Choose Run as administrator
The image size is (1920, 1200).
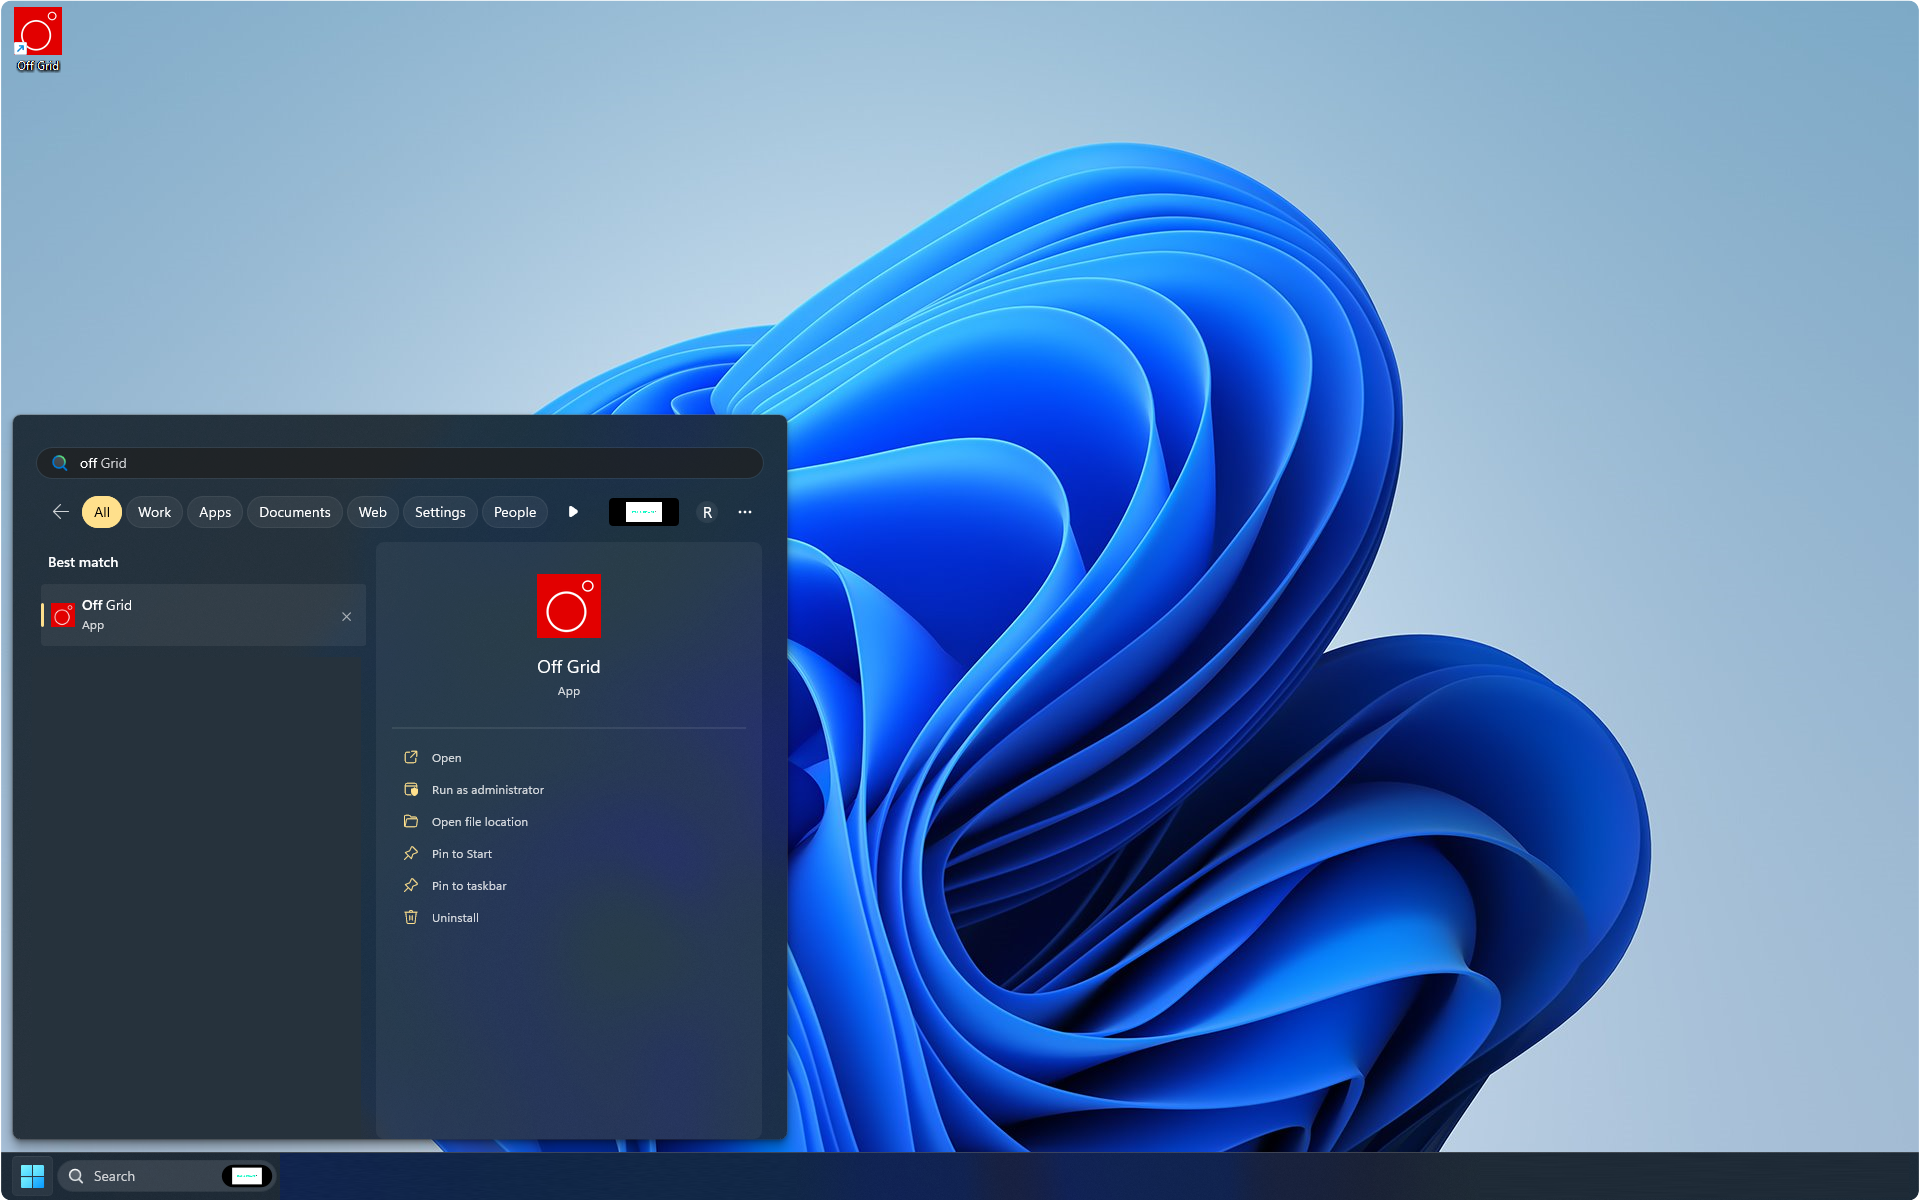[x=487, y=790]
